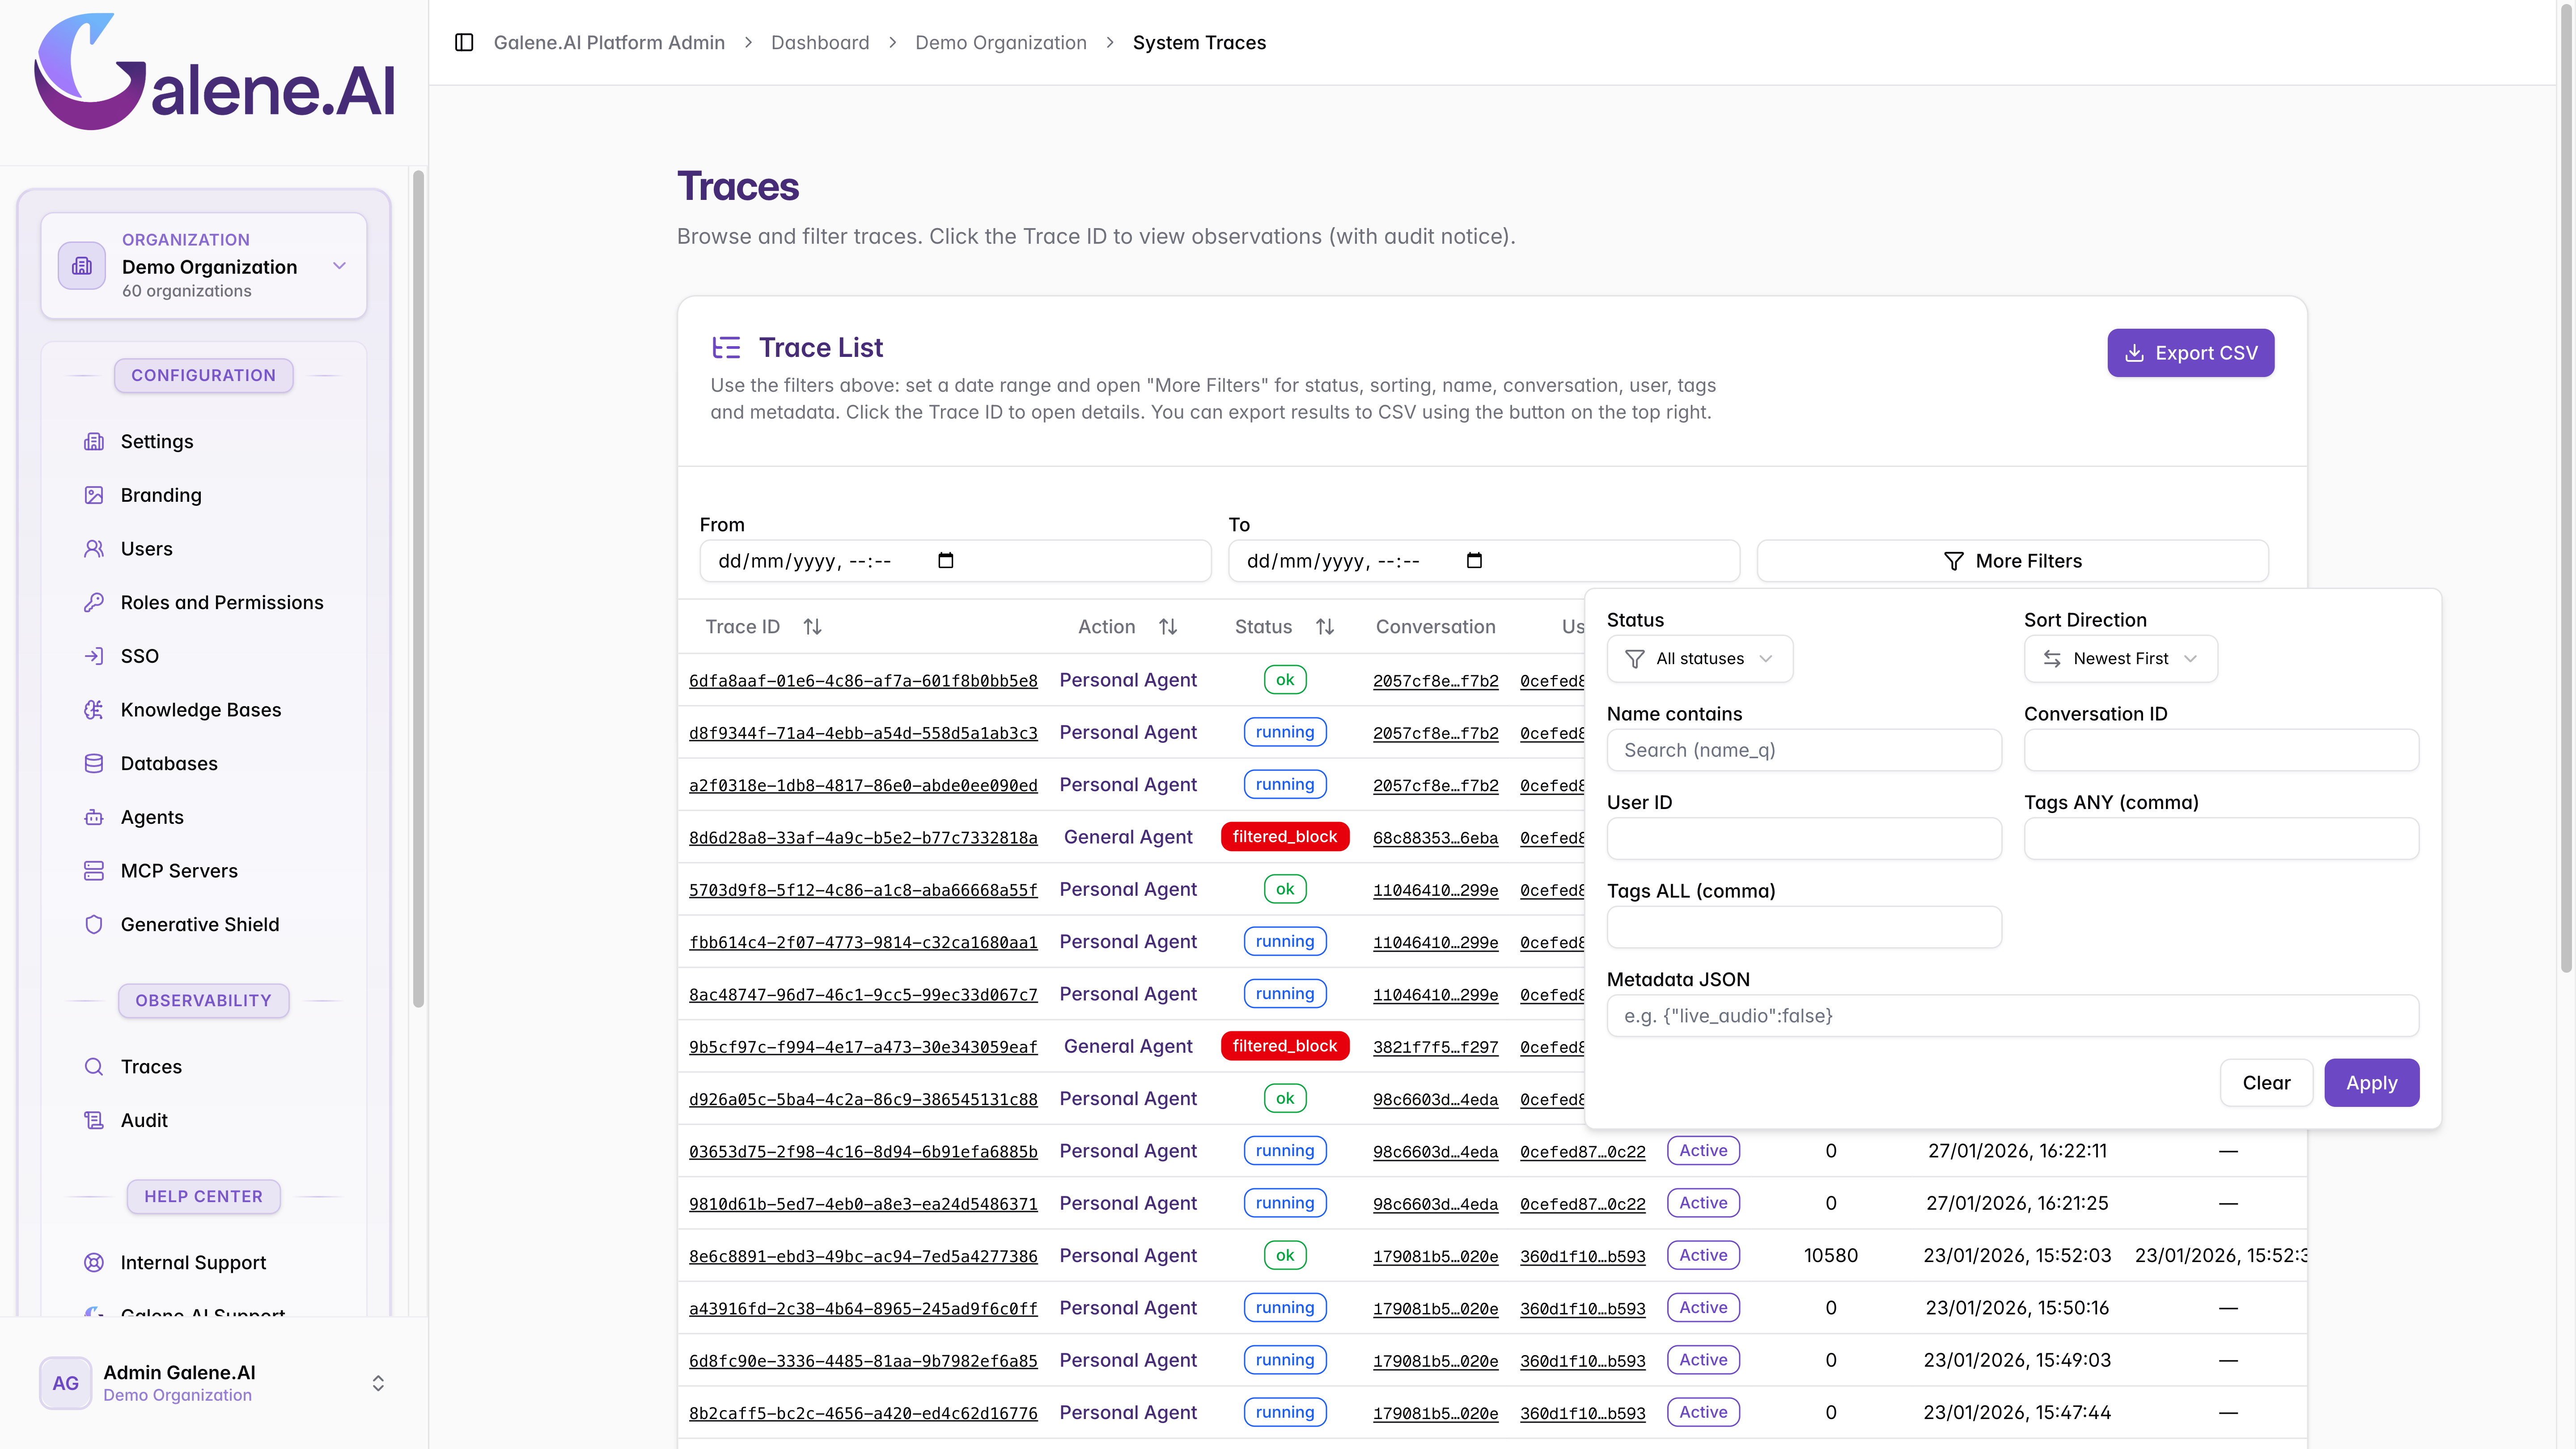Click the AG user avatar
The width and height of the screenshot is (2576, 1449).
coord(66,1383)
